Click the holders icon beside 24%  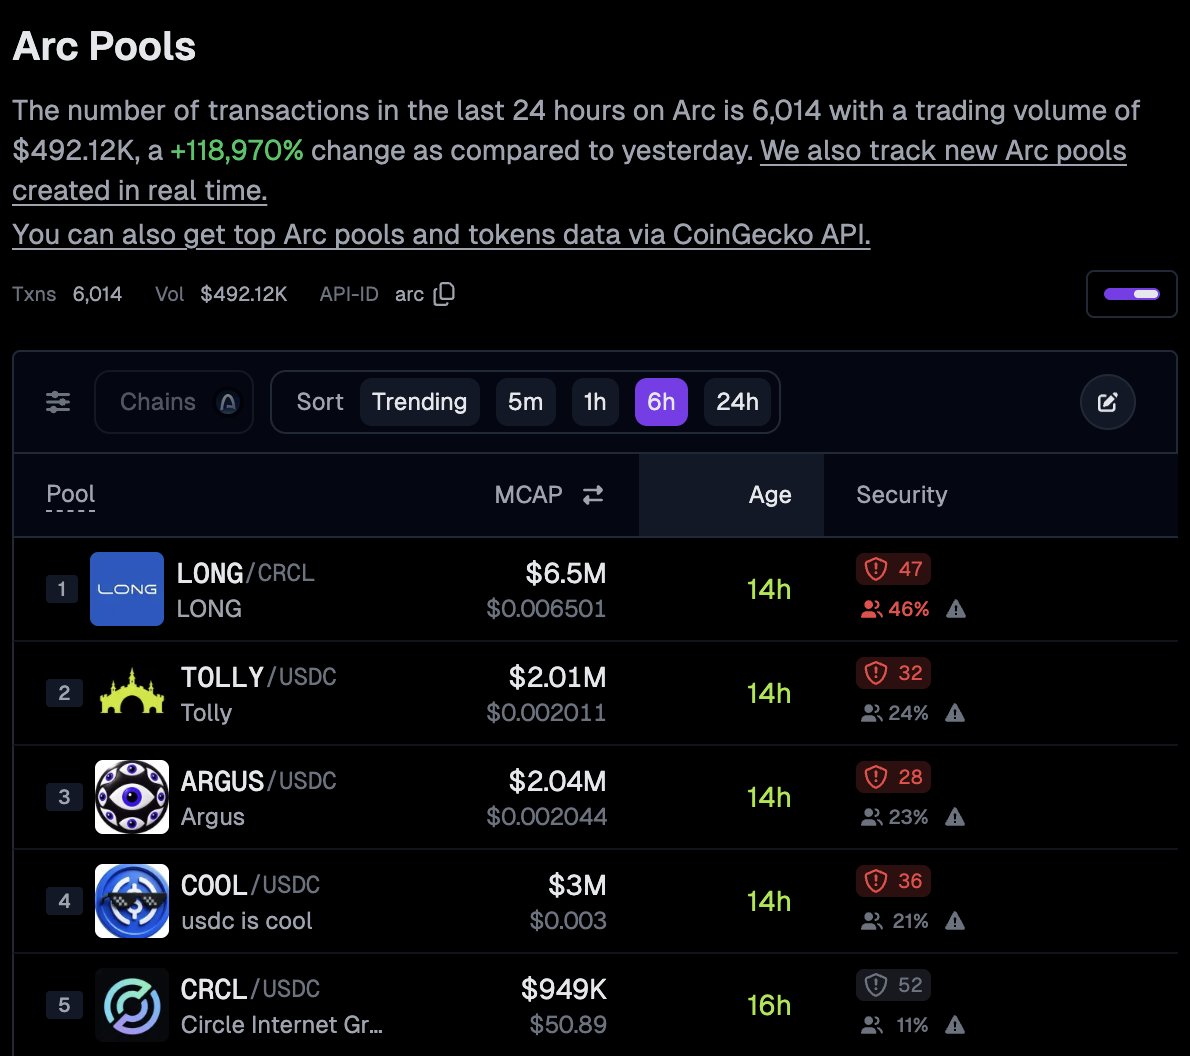871,713
